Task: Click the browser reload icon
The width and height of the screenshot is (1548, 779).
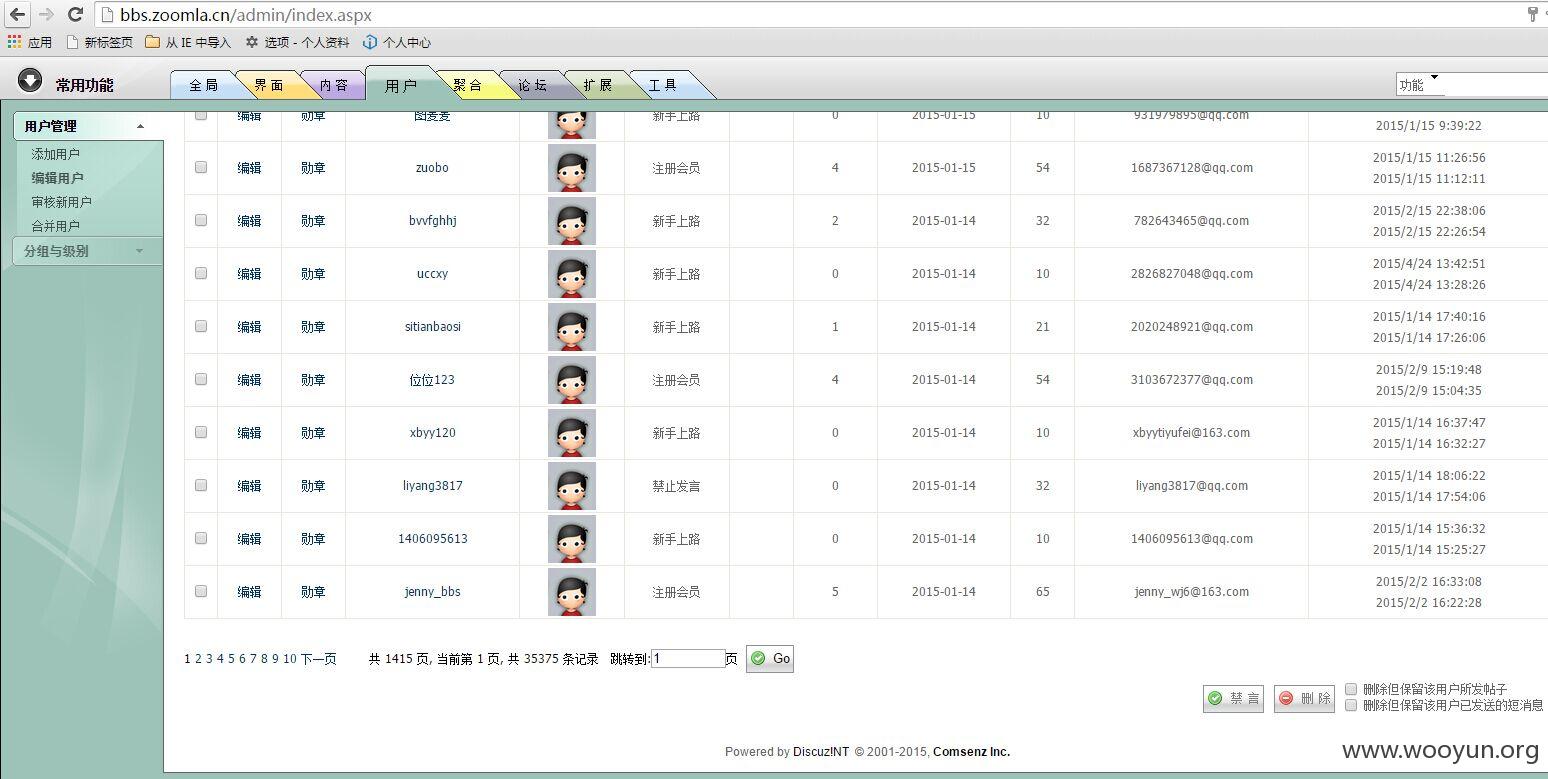Action: point(75,15)
